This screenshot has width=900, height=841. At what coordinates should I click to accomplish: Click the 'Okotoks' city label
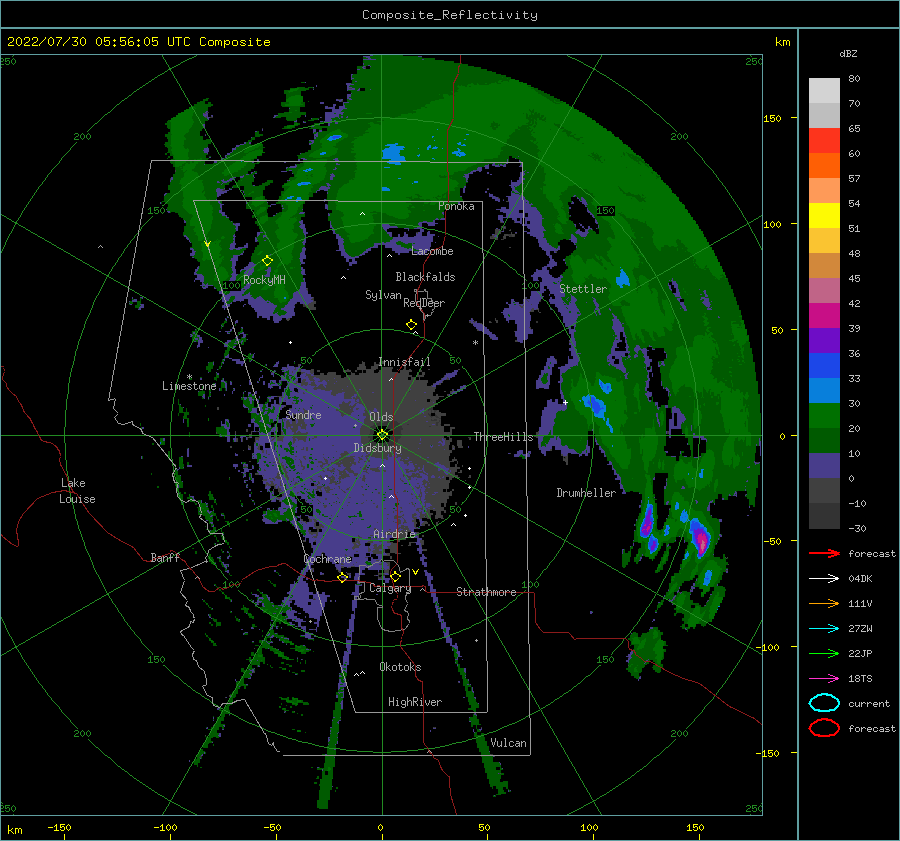[400, 667]
